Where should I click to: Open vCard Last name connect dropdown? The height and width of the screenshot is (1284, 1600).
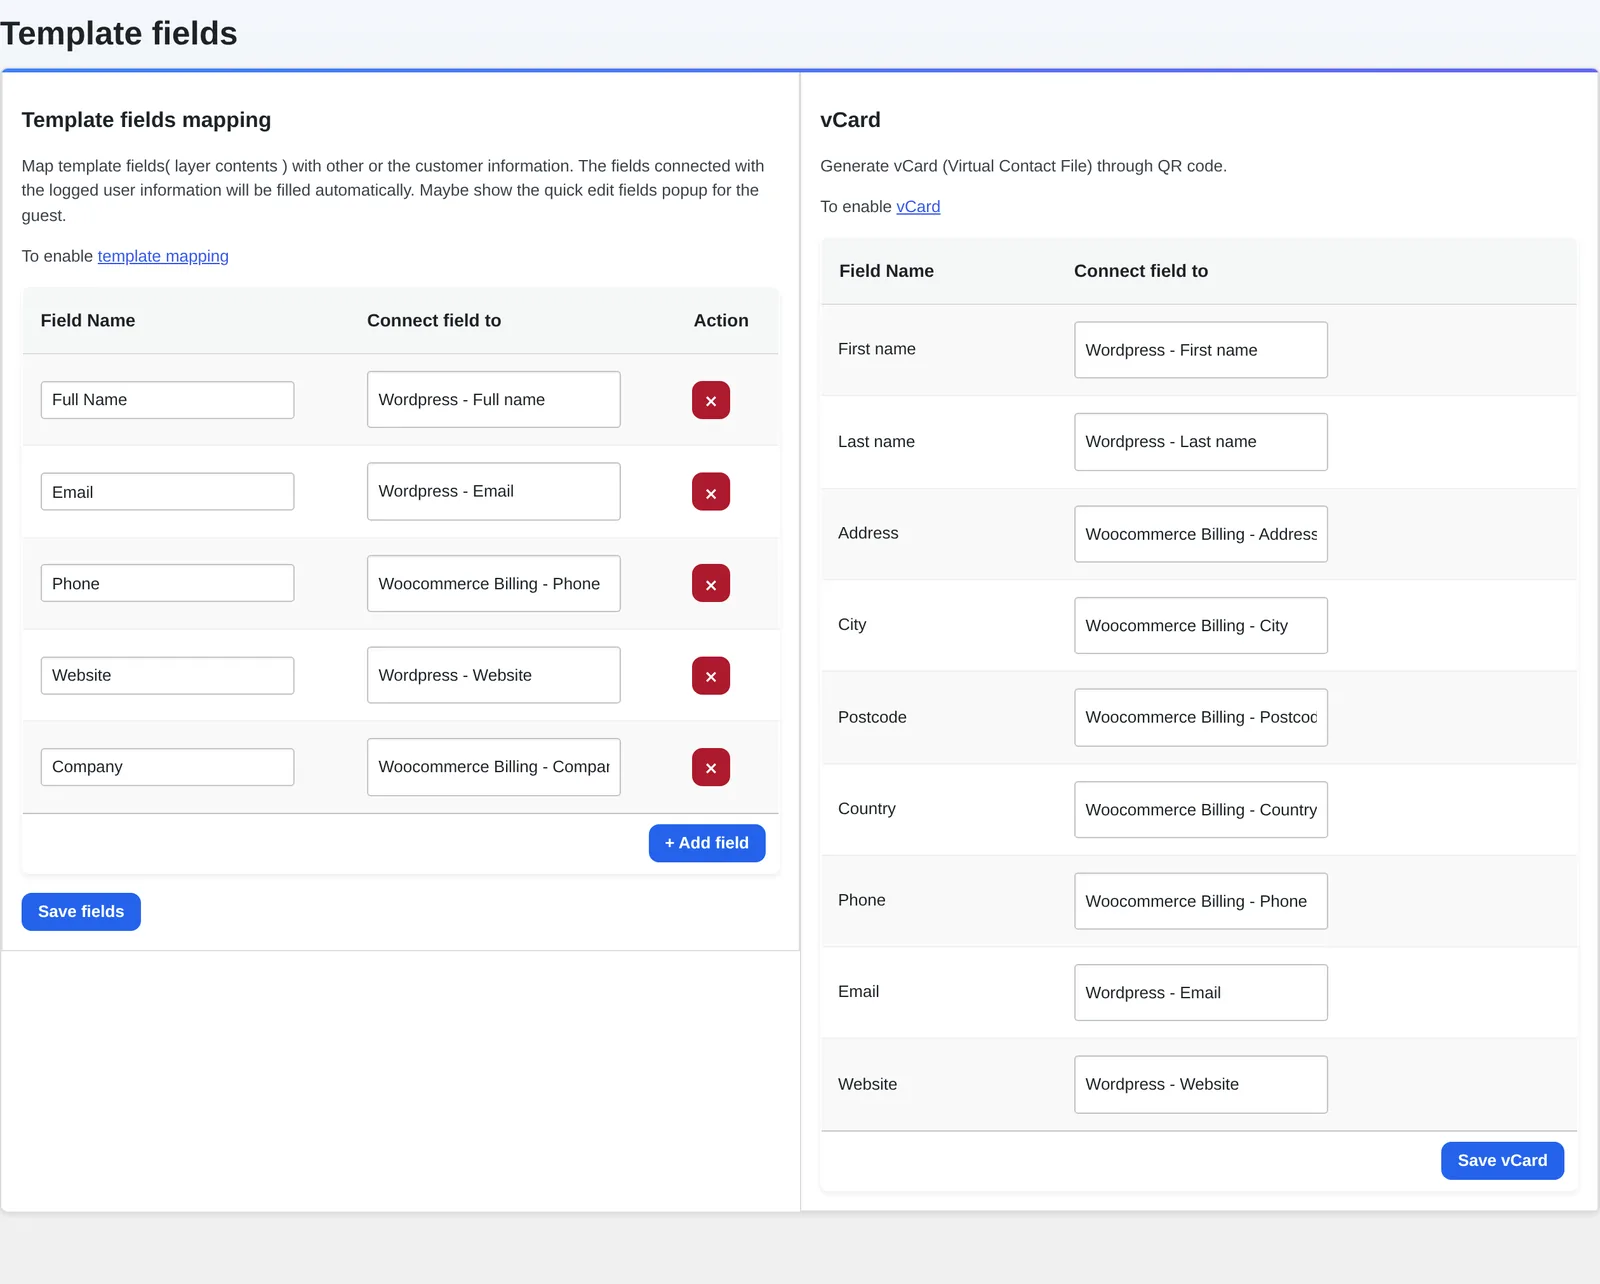tap(1201, 441)
